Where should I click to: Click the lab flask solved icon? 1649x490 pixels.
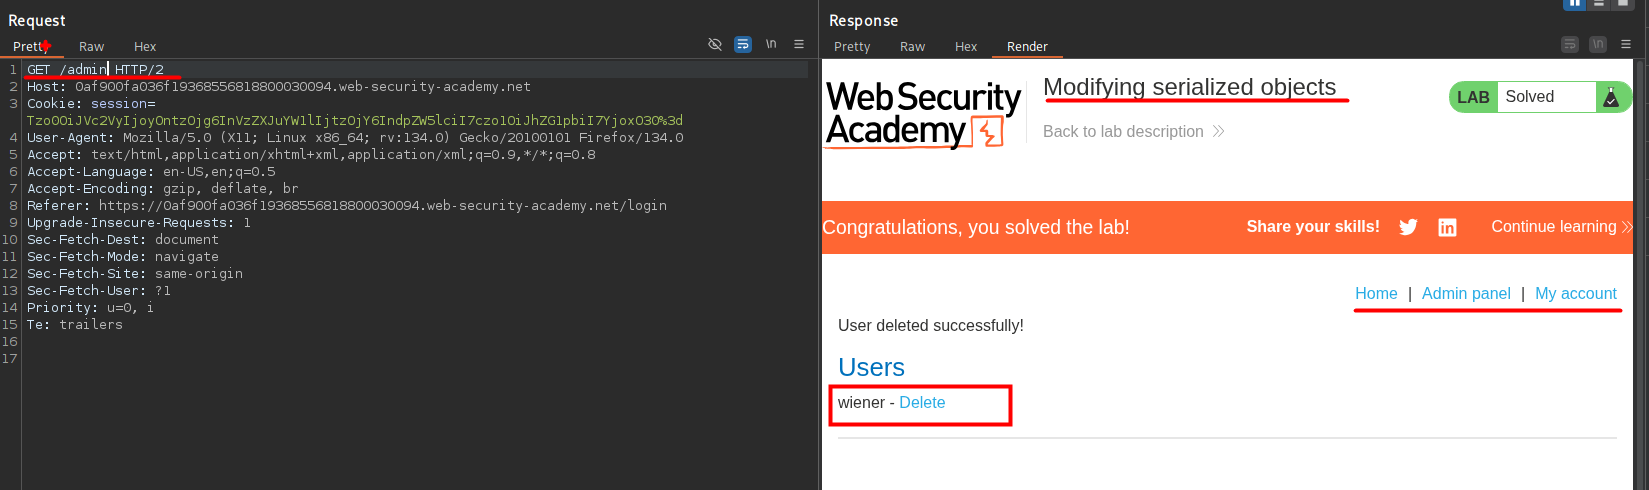1611,97
